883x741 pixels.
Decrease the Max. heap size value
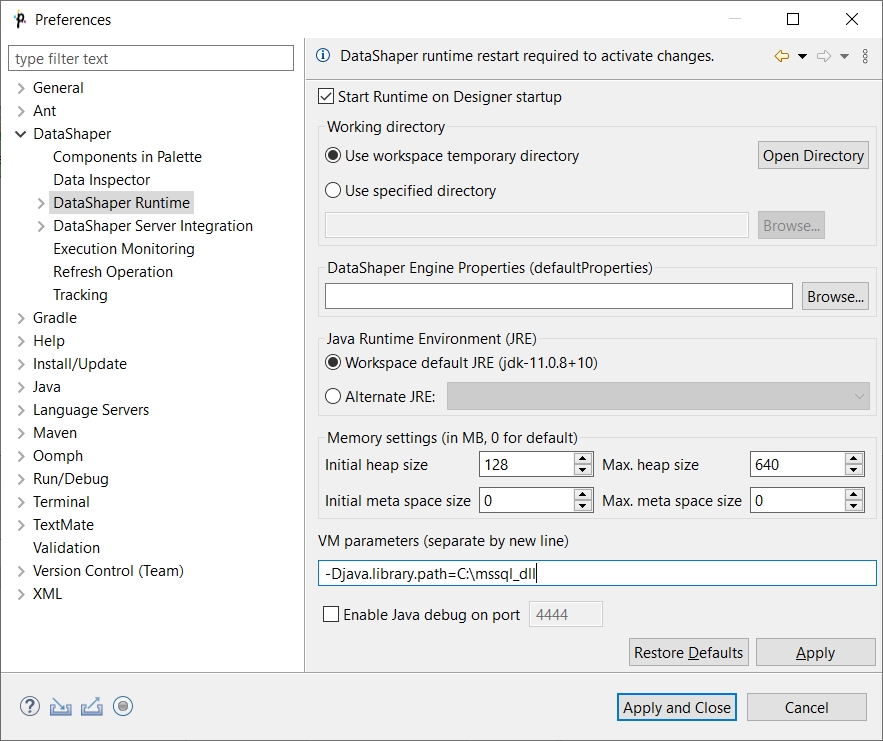[854, 471]
